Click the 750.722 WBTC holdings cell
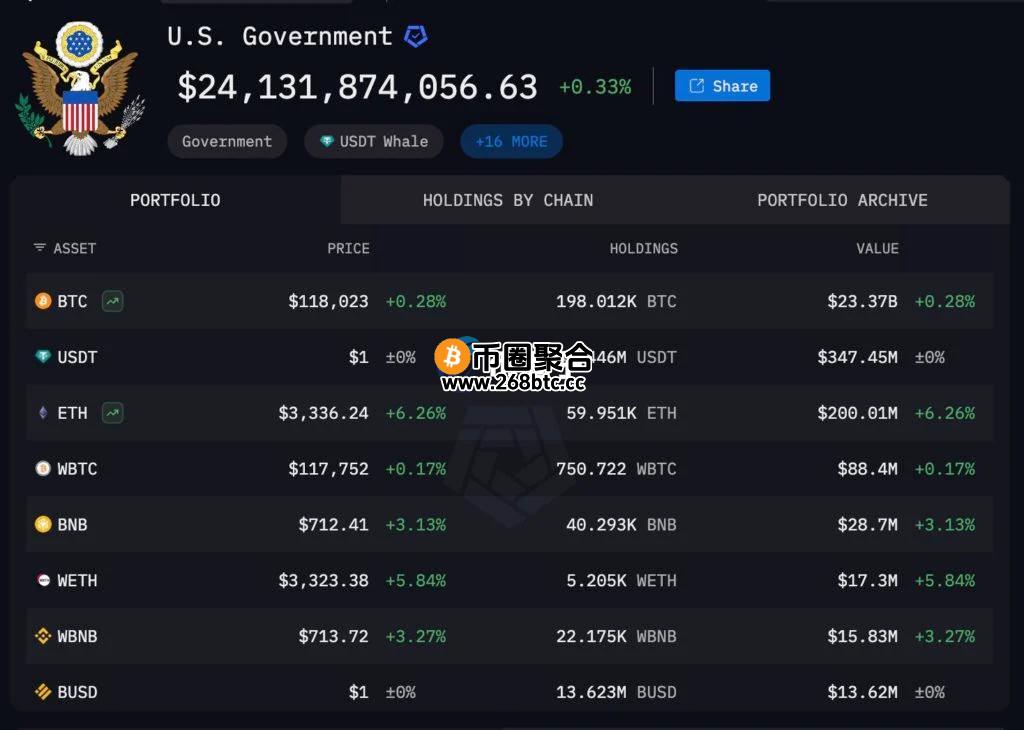The width and height of the screenshot is (1024, 730). (616, 469)
